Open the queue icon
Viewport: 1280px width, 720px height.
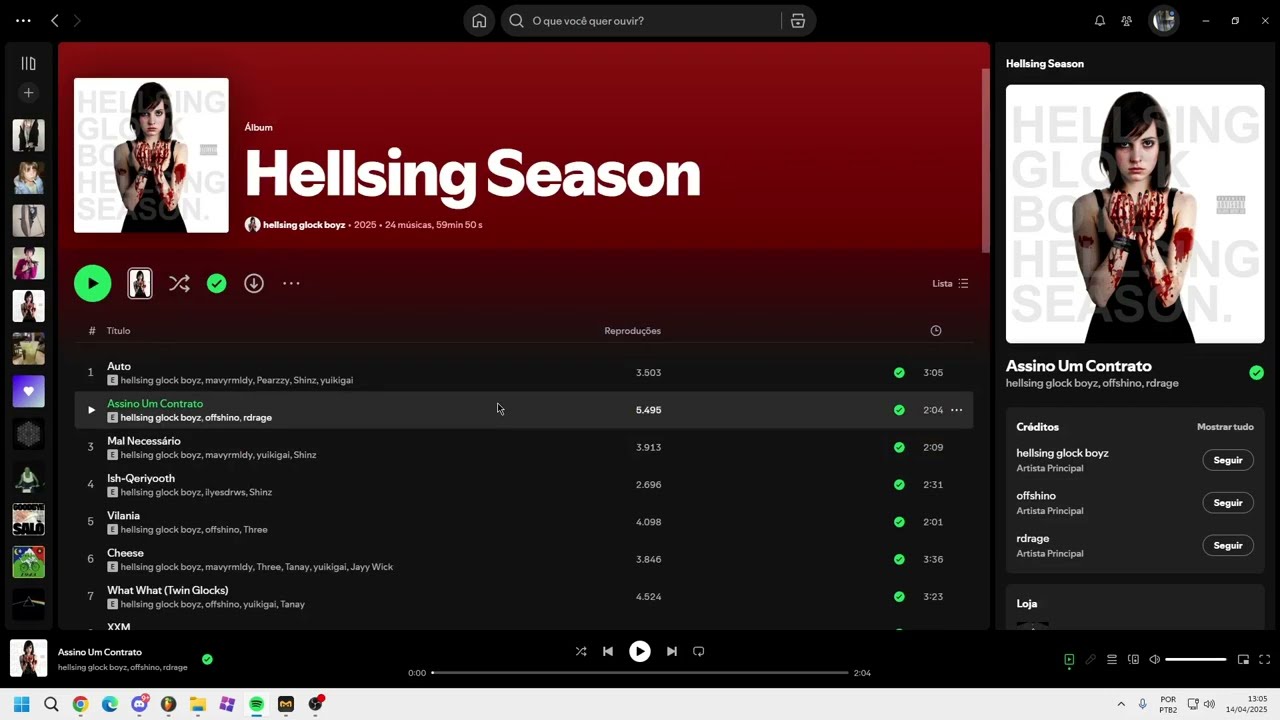point(1112,659)
